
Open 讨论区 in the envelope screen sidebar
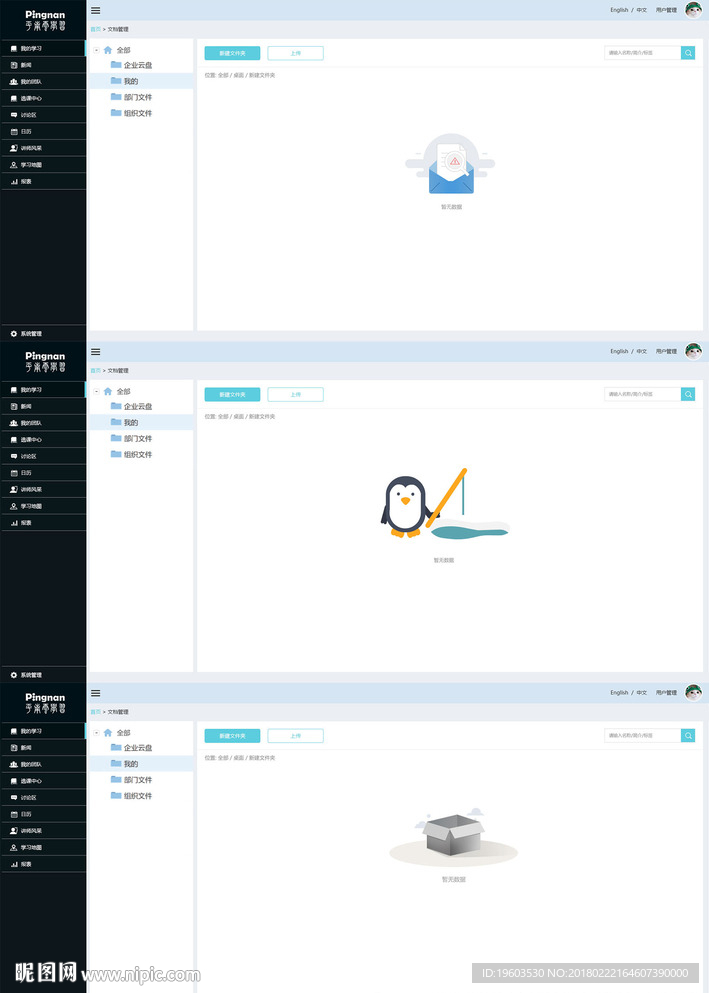coord(42,115)
